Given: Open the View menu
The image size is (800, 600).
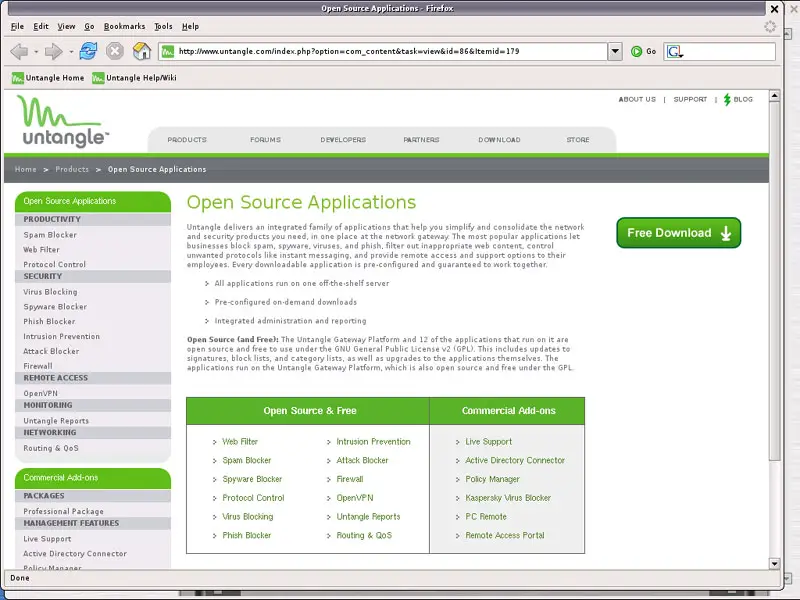Looking at the screenshot, I should tap(66, 27).
